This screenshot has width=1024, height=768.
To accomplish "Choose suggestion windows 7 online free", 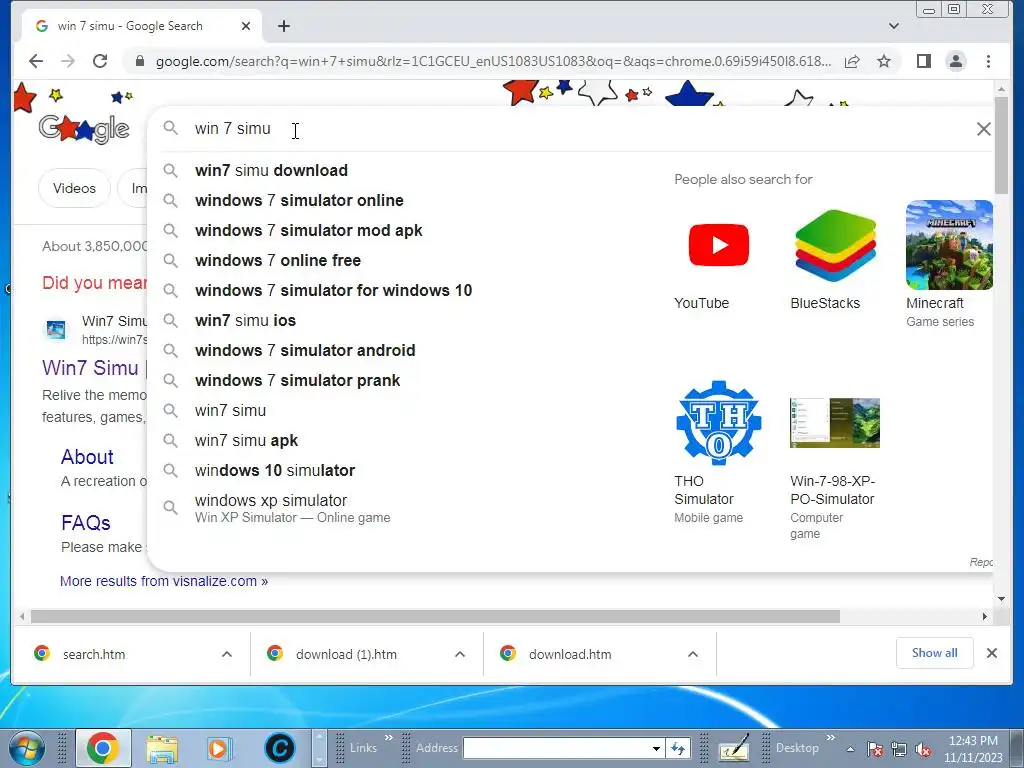I will (278, 261).
